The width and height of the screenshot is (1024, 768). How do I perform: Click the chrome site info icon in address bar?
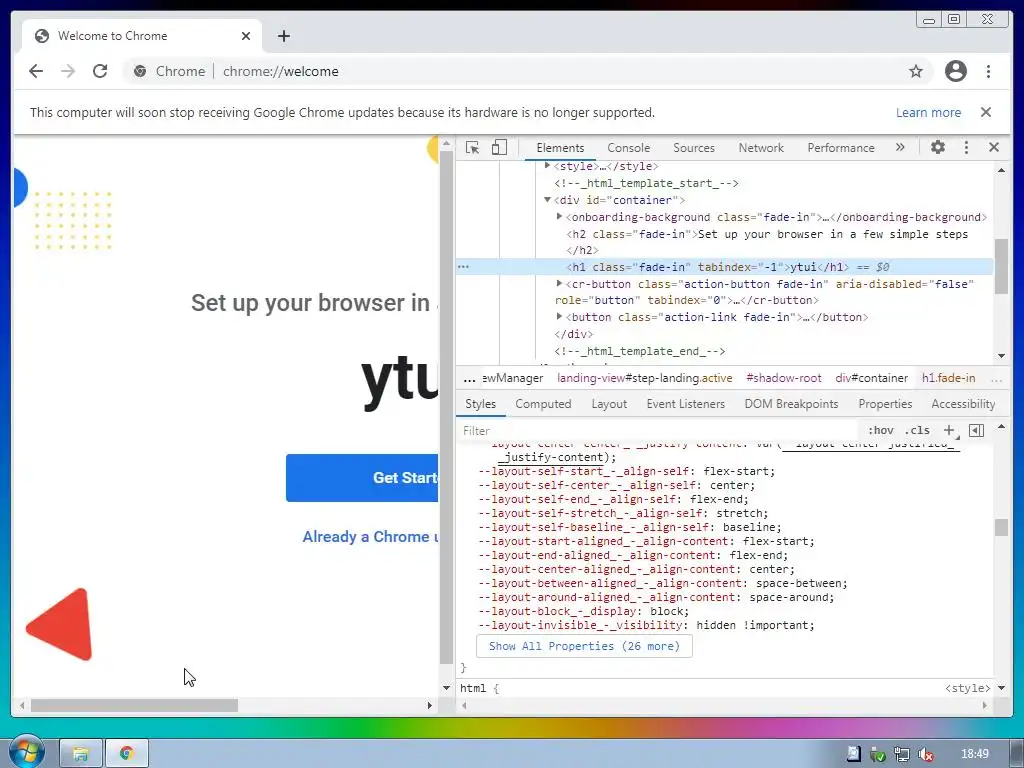pyautogui.click(x=140, y=71)
